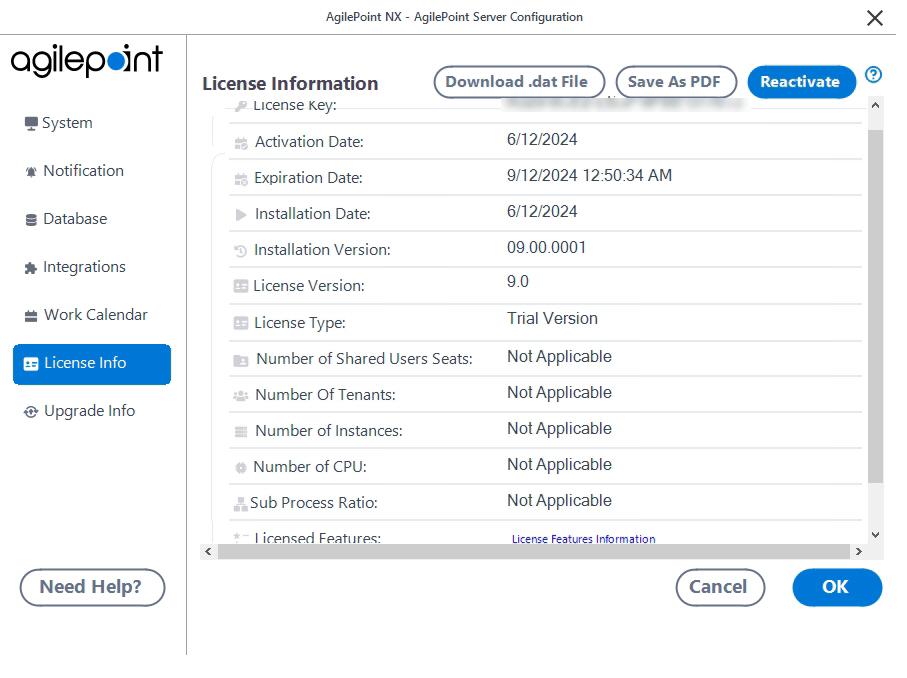Screen dimensions: 907x678
Task: Click the Need Help? button
Action: [93, 587]
